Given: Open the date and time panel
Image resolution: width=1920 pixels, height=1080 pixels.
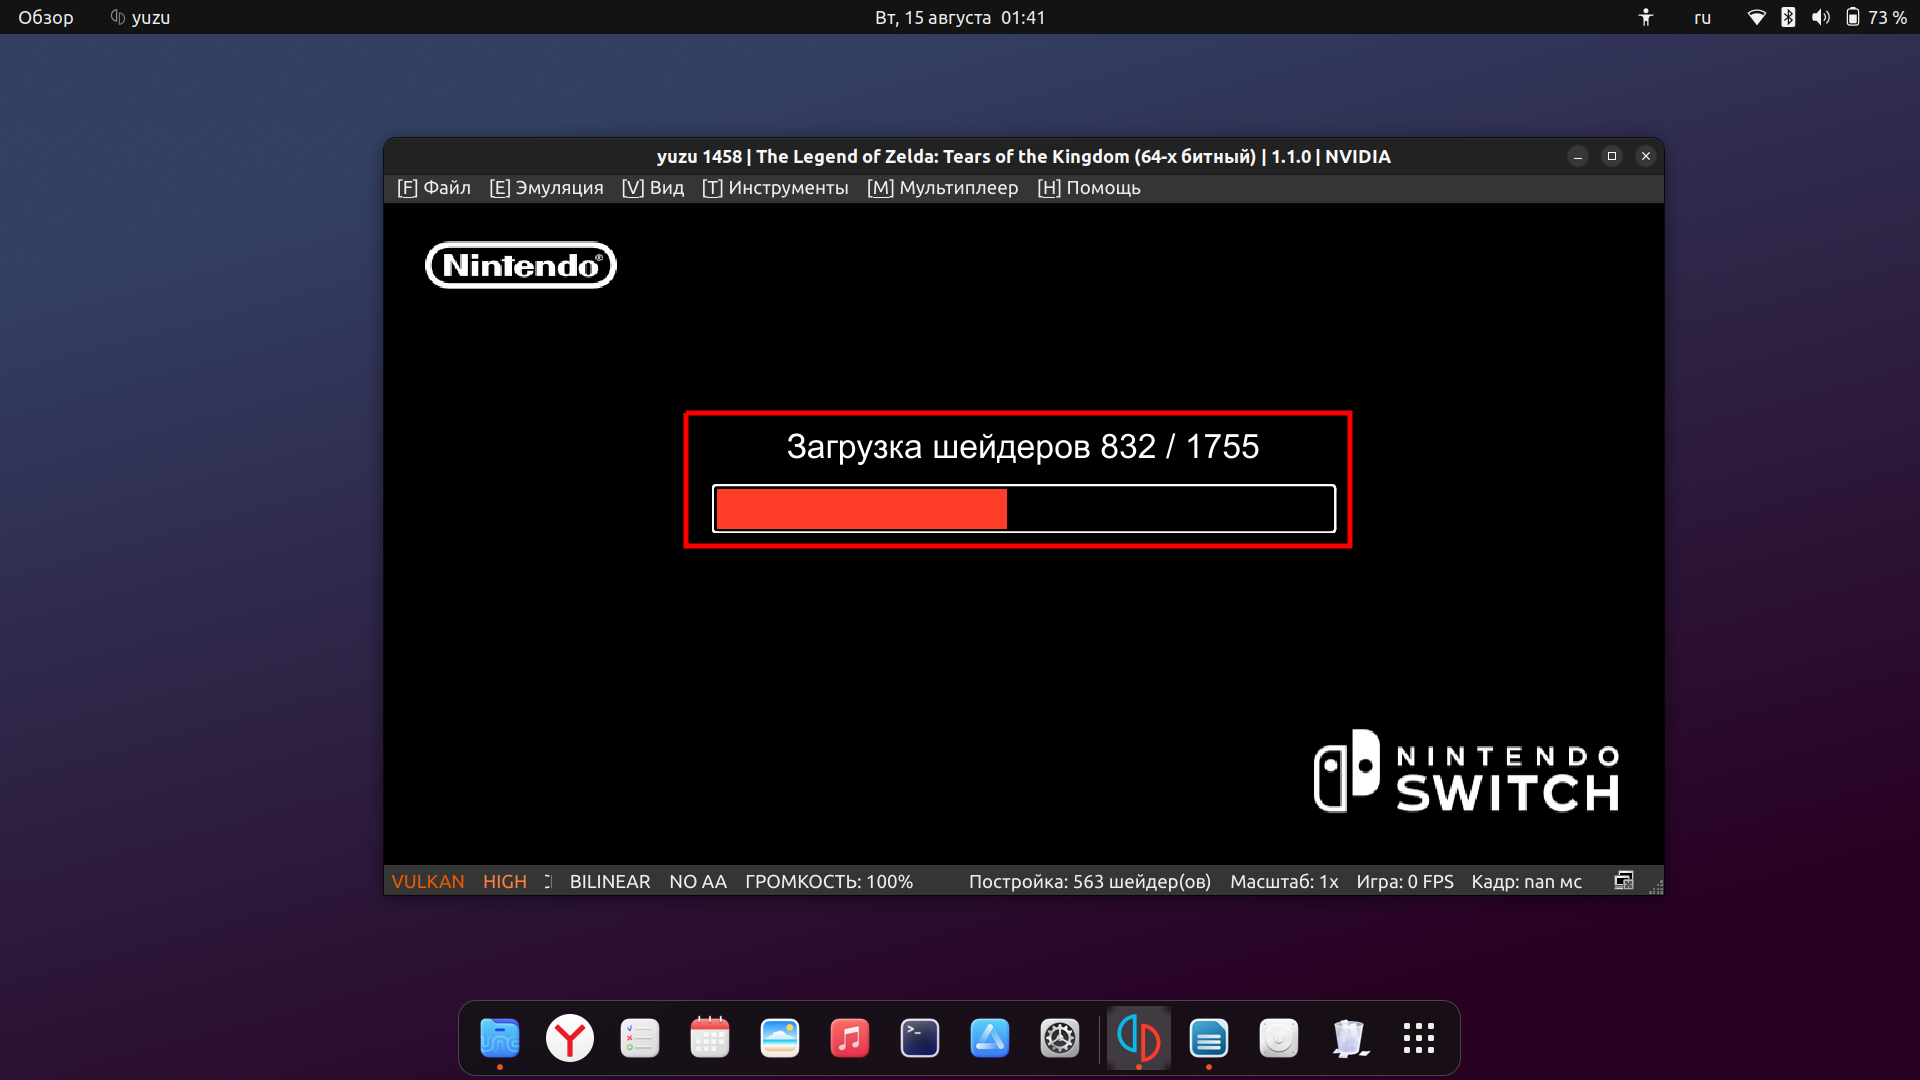Looking at the screenshot, I should point(960,17).
